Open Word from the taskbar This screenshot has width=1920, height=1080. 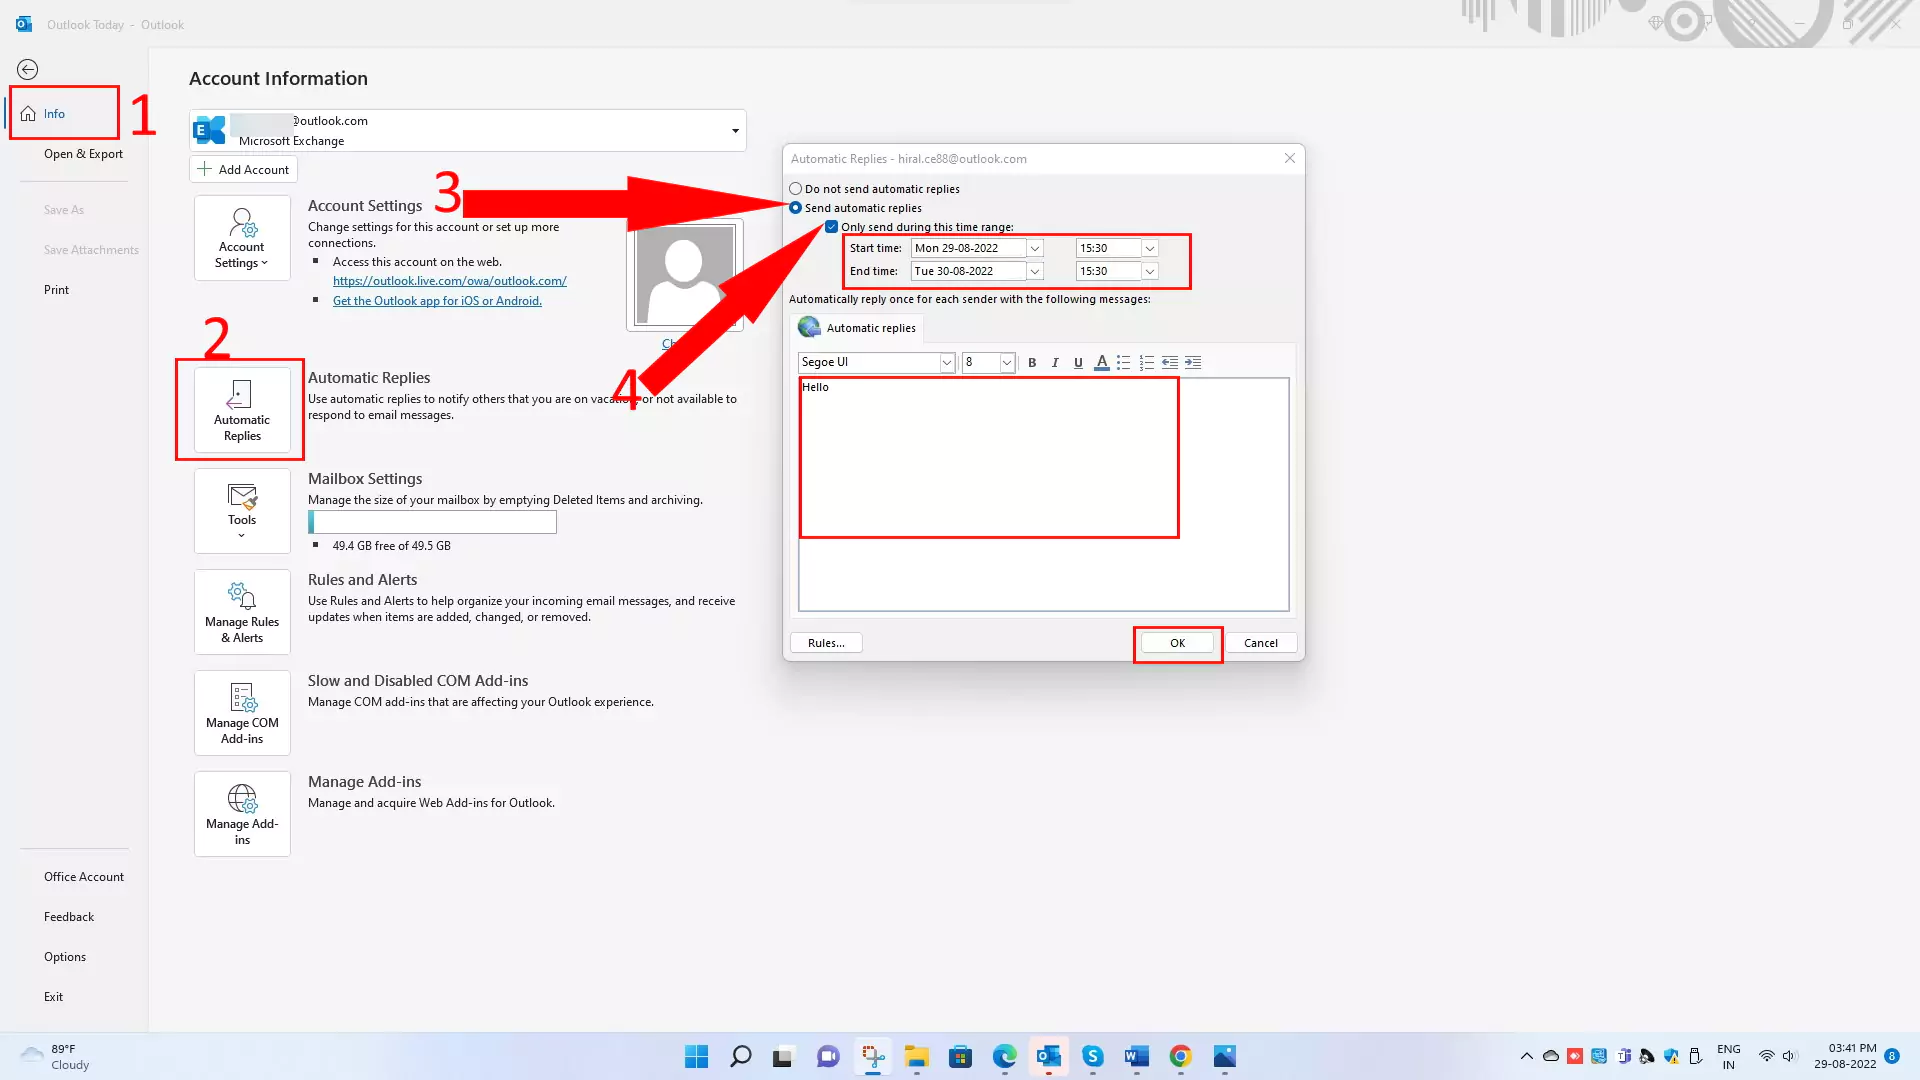click(1137, 1056)
